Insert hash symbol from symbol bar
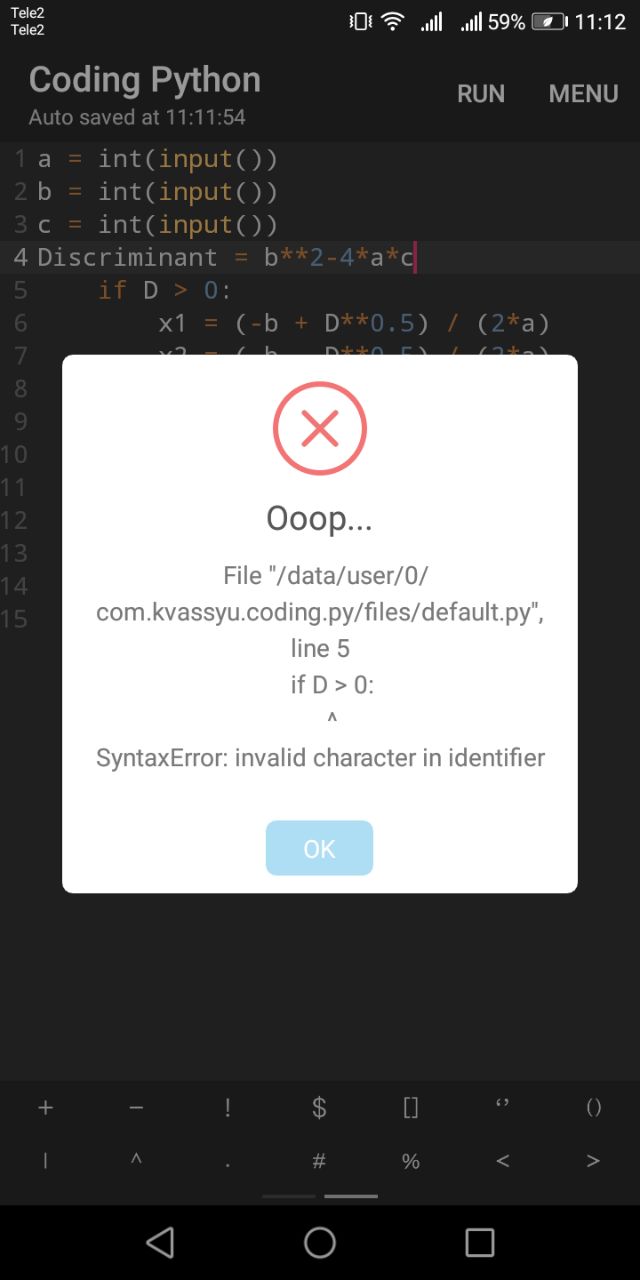 click(x=319, y=1161)
